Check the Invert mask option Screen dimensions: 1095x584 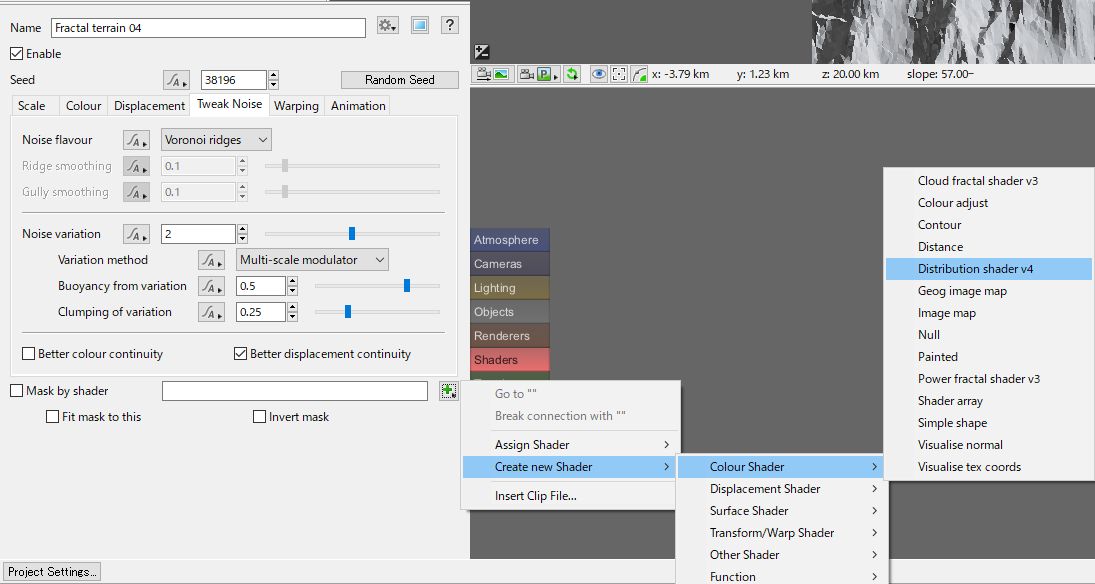pyautogui.click(x=259, y=417)
